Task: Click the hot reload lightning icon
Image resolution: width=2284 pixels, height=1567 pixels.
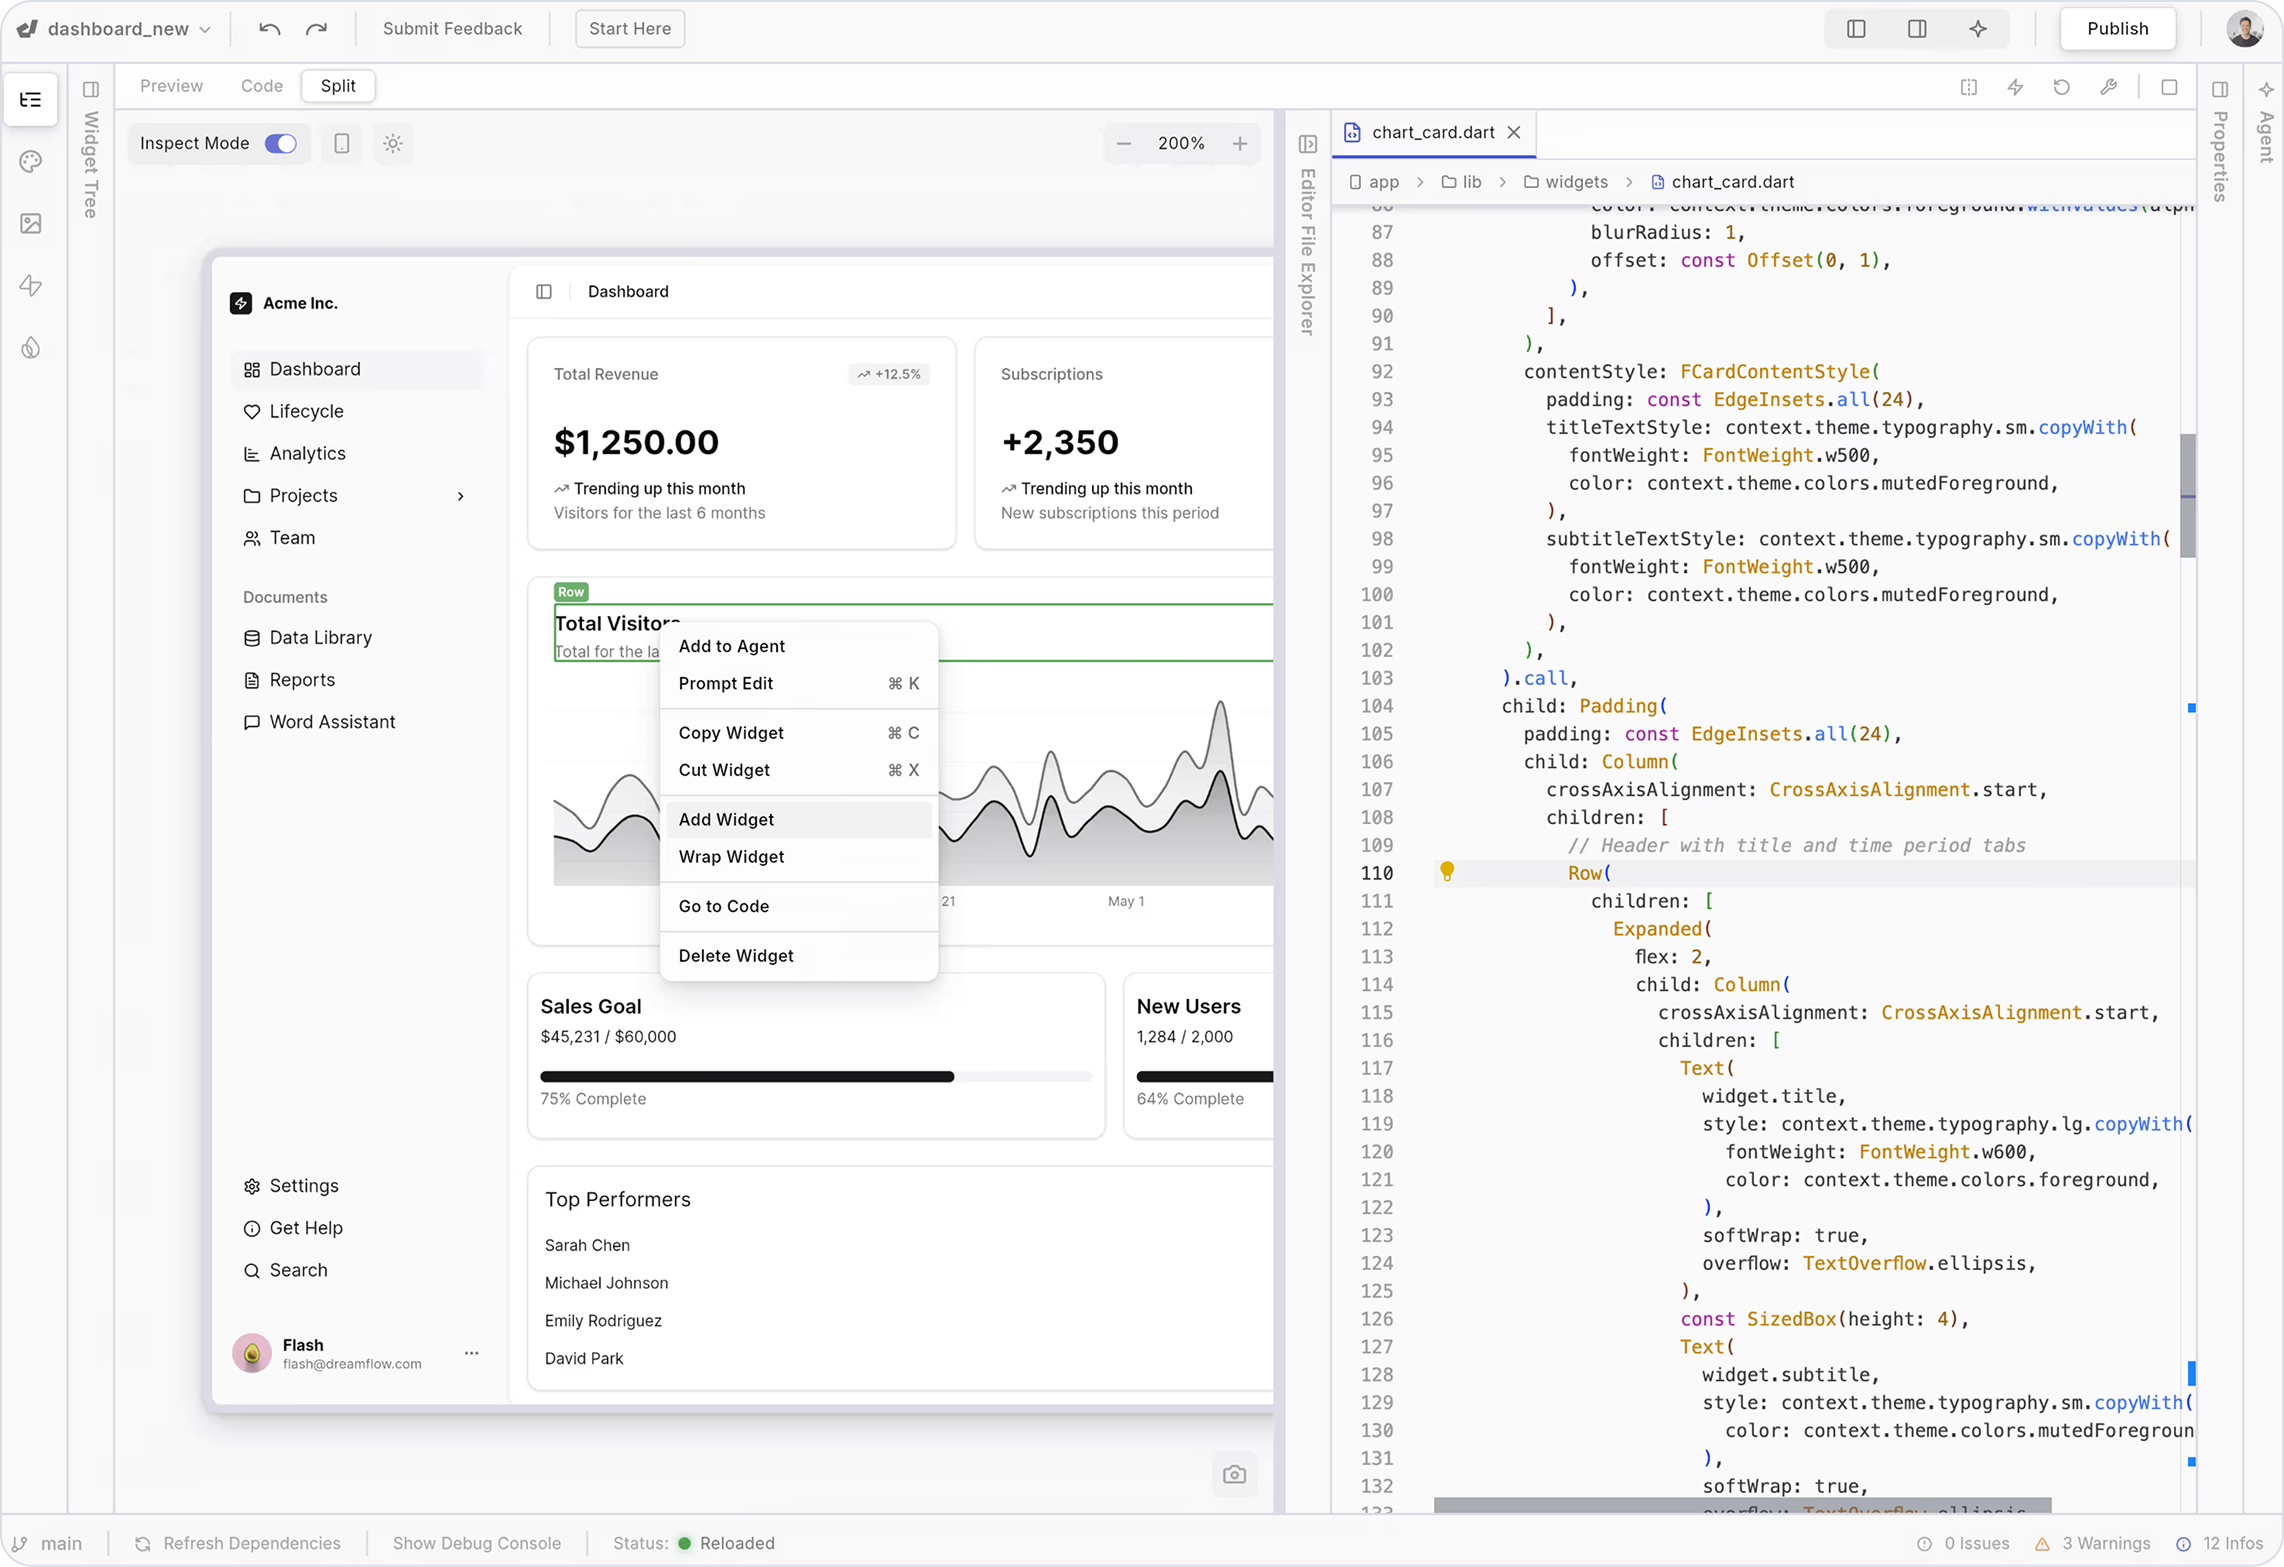Action: (2015, 87)
